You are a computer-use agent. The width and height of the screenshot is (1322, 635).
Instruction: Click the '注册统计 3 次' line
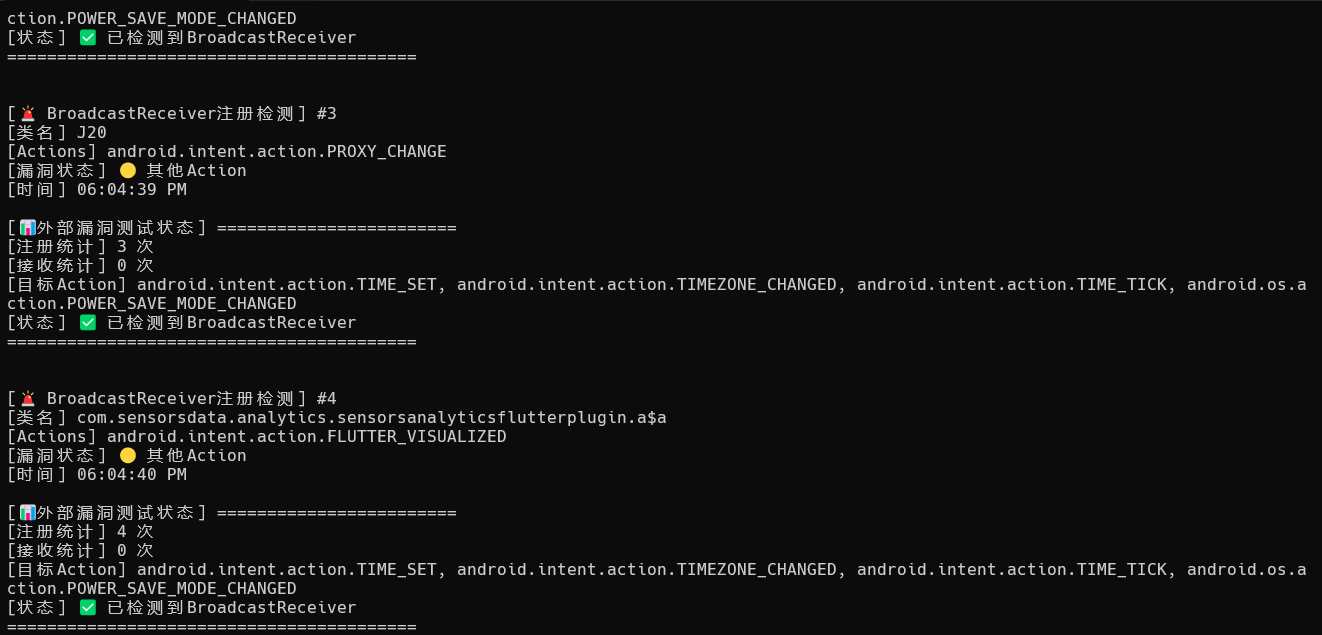(80, 246)
